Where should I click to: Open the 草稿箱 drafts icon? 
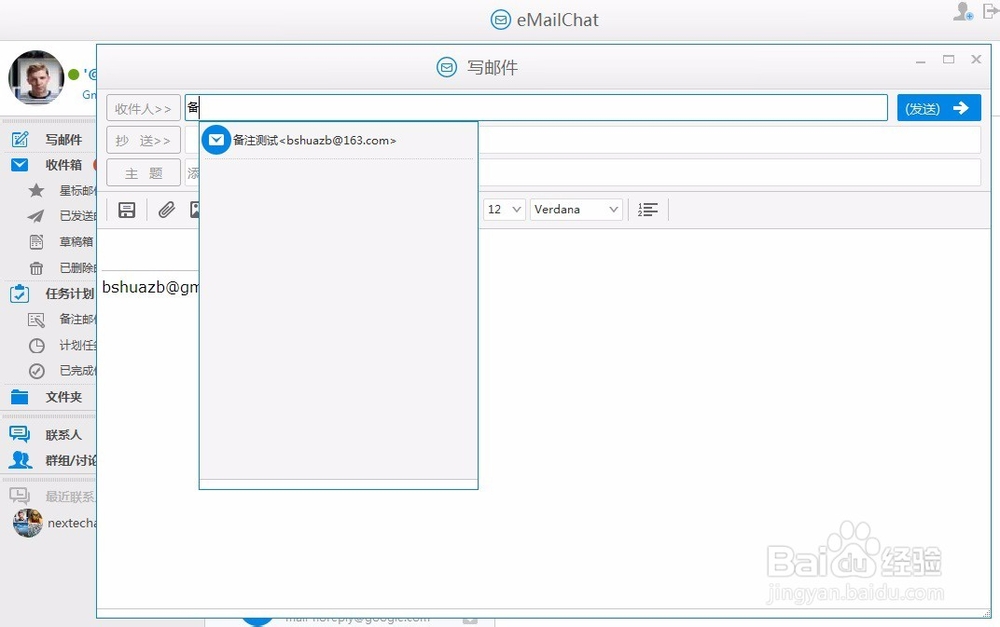tap(36, 242)
